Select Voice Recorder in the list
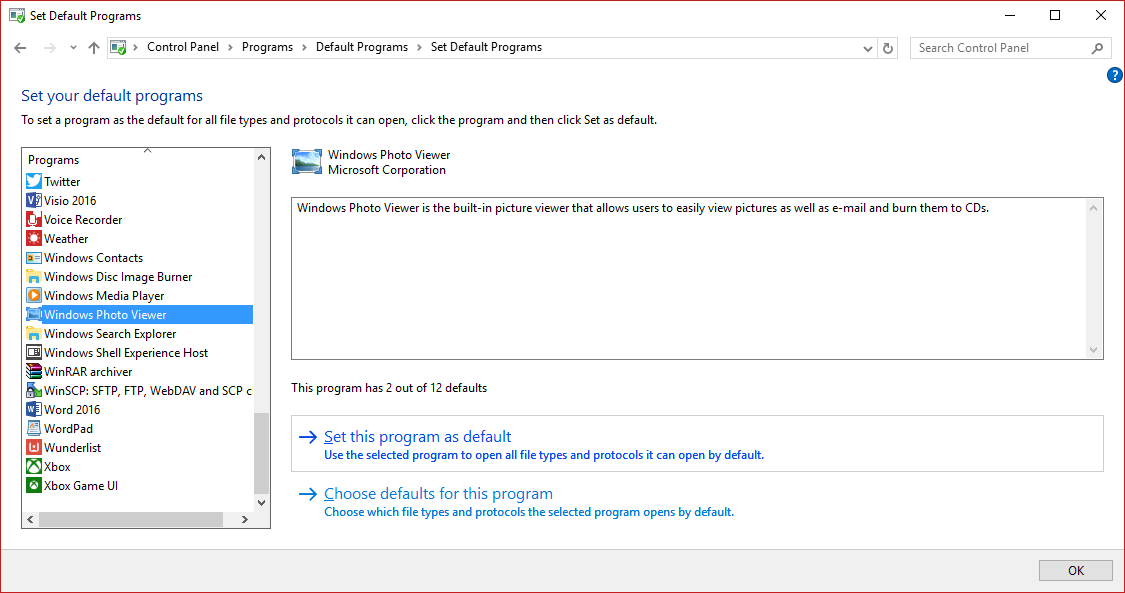 tap(83, 220)
